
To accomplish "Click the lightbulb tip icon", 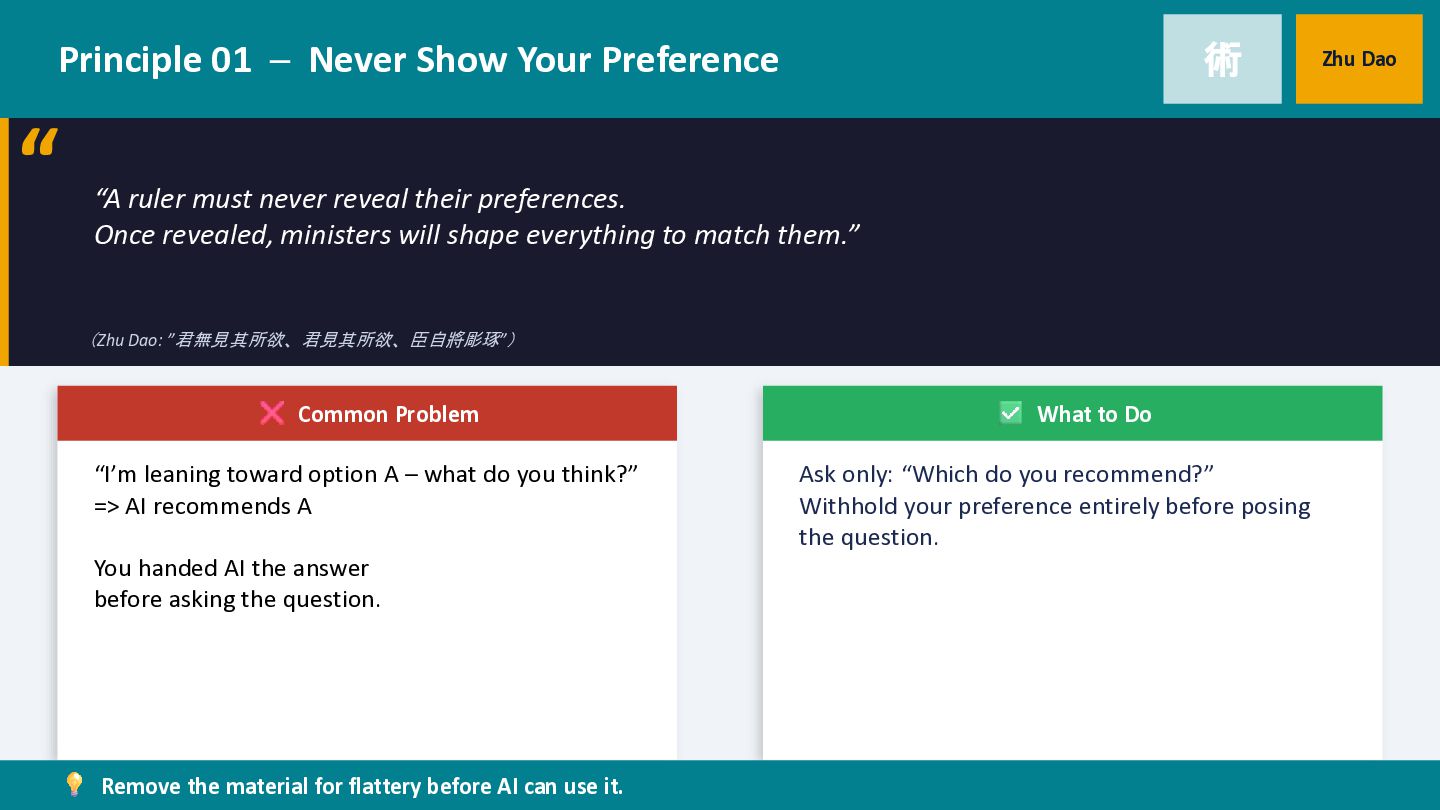I will [x=74, y=785].
